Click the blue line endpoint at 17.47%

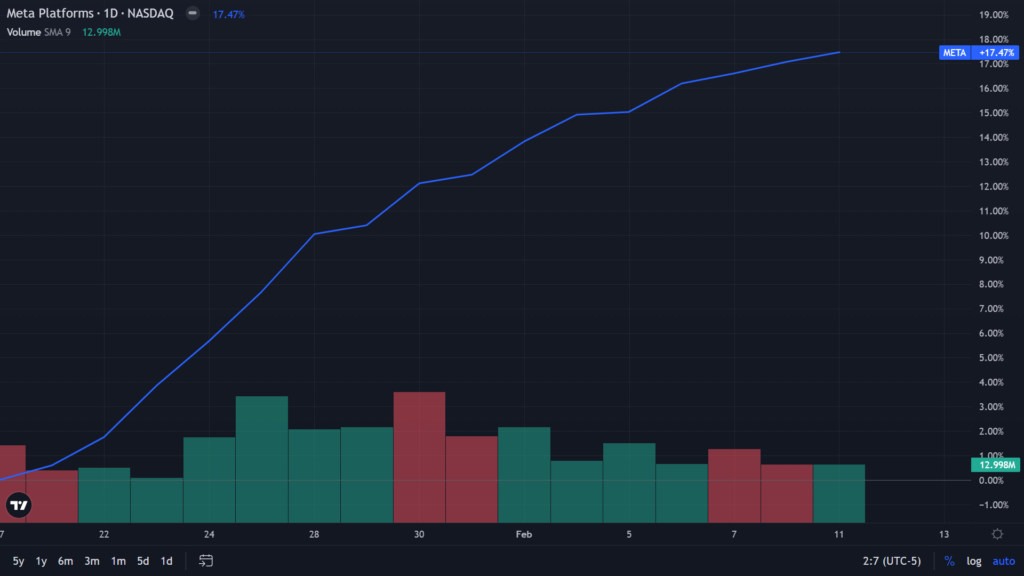click(x=839, y=52)
